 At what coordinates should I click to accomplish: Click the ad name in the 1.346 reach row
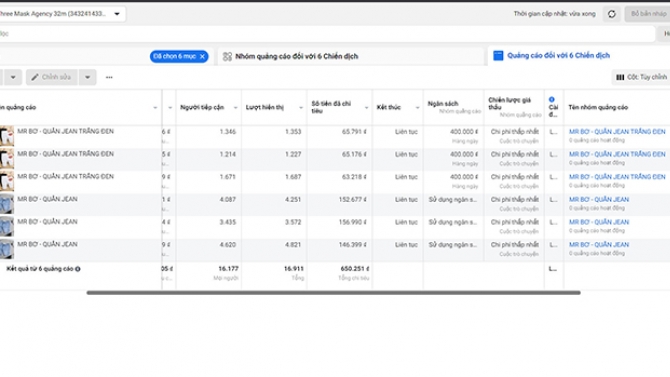[x=65, y=131]
